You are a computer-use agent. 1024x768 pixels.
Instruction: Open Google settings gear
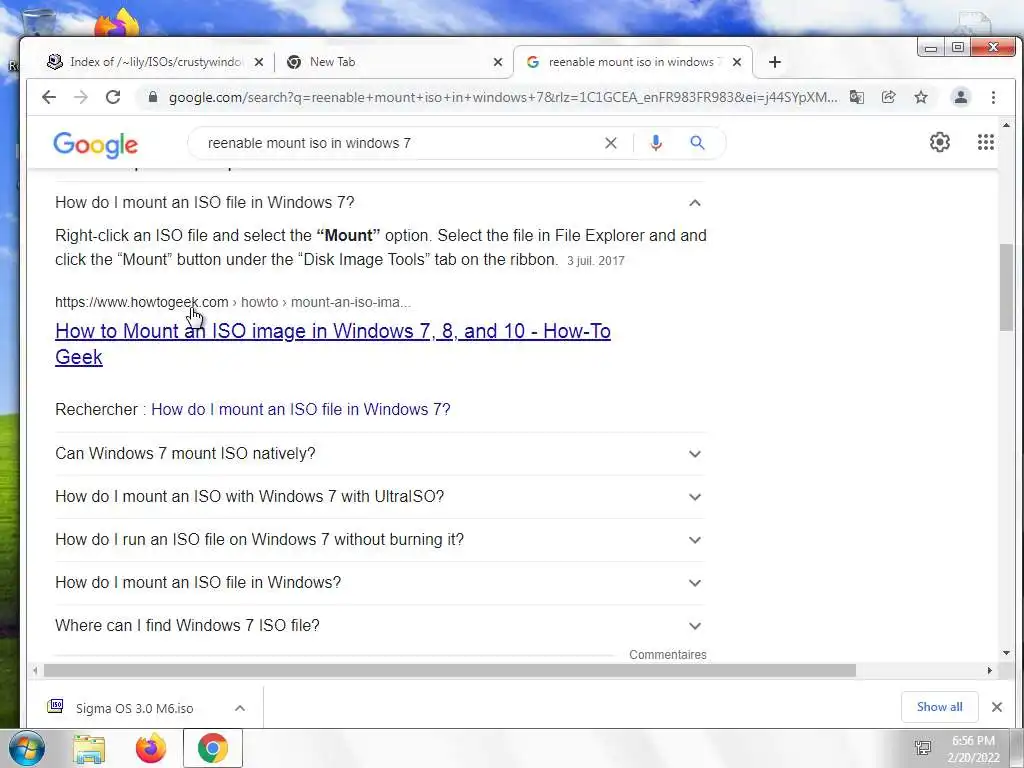pos(940,142)
